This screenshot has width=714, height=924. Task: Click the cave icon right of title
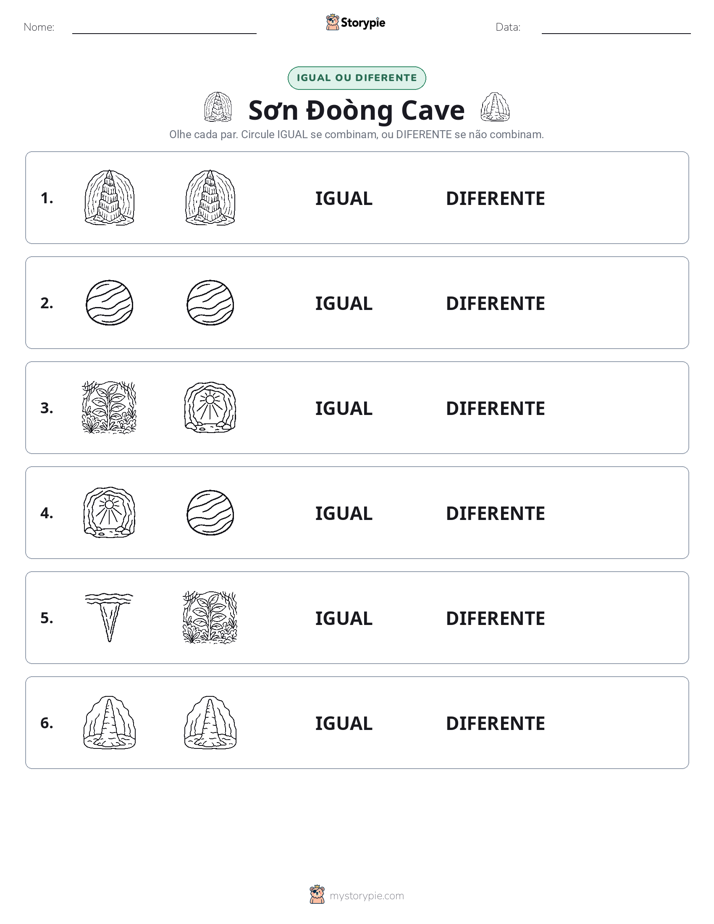(495, 107)
